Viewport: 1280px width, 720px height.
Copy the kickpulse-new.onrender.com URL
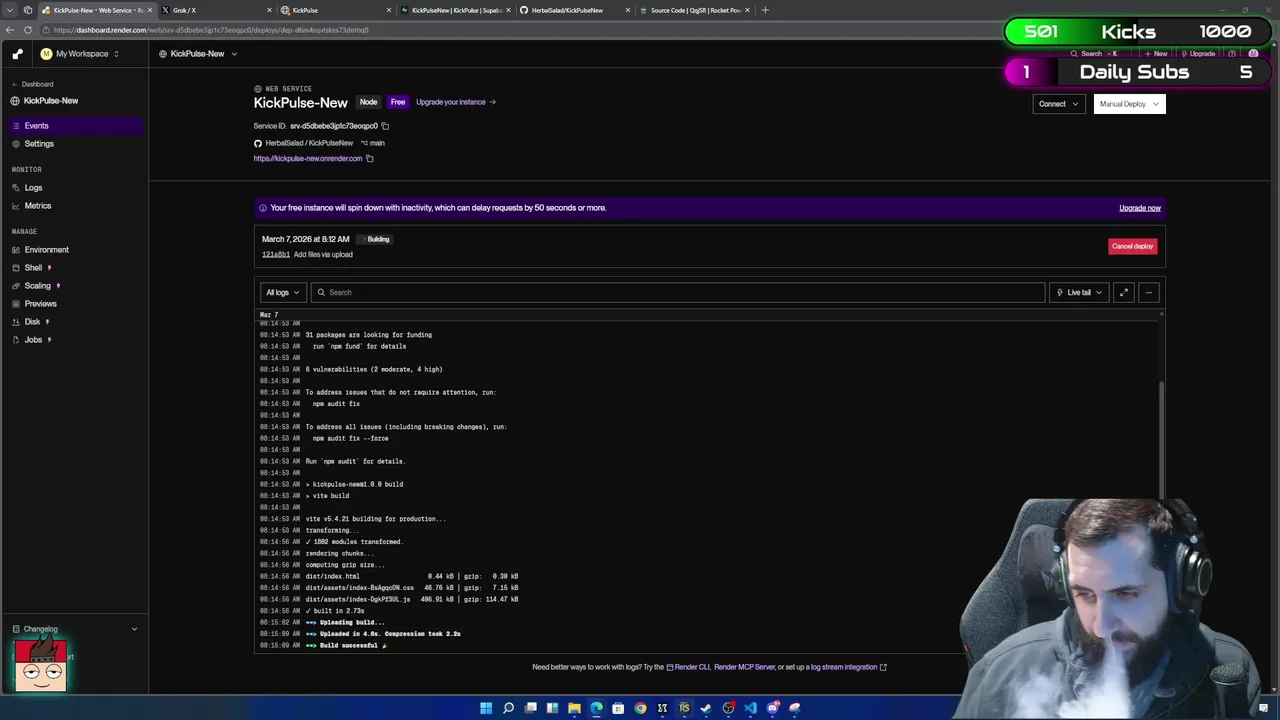(369, 159)
